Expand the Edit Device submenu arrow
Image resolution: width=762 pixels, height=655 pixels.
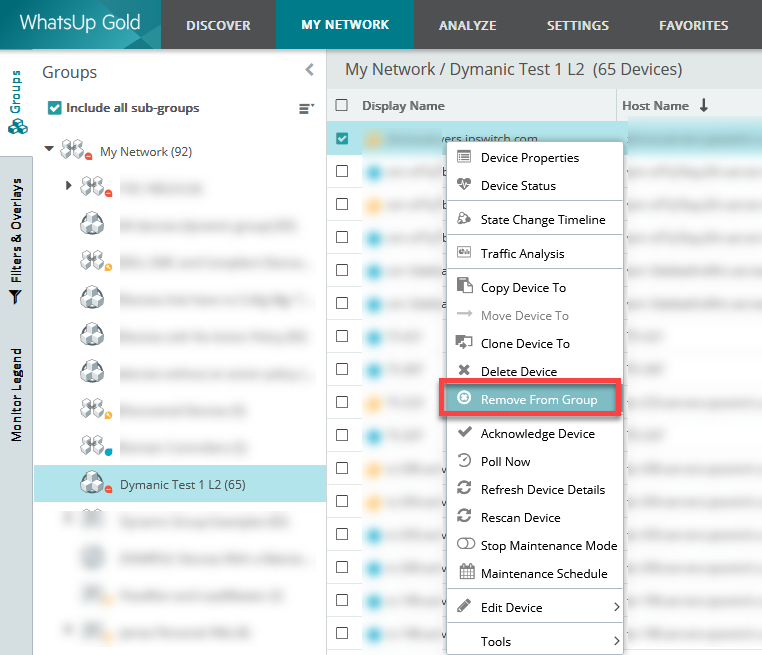617,607
